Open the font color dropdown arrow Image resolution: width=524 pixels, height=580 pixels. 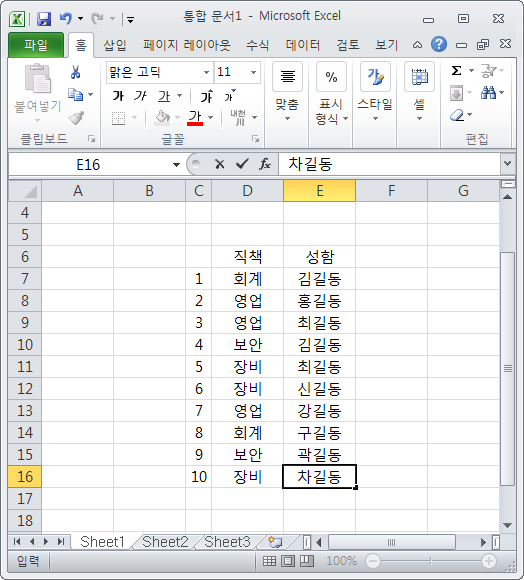(x=211, y=118)
